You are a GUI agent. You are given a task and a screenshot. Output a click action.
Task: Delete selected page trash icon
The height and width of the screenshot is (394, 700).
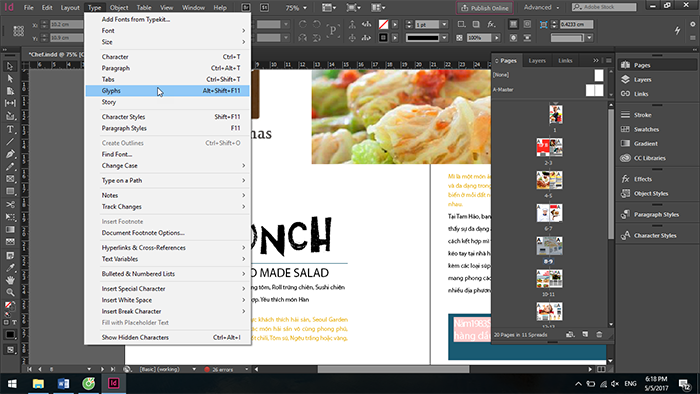(599, 334)
